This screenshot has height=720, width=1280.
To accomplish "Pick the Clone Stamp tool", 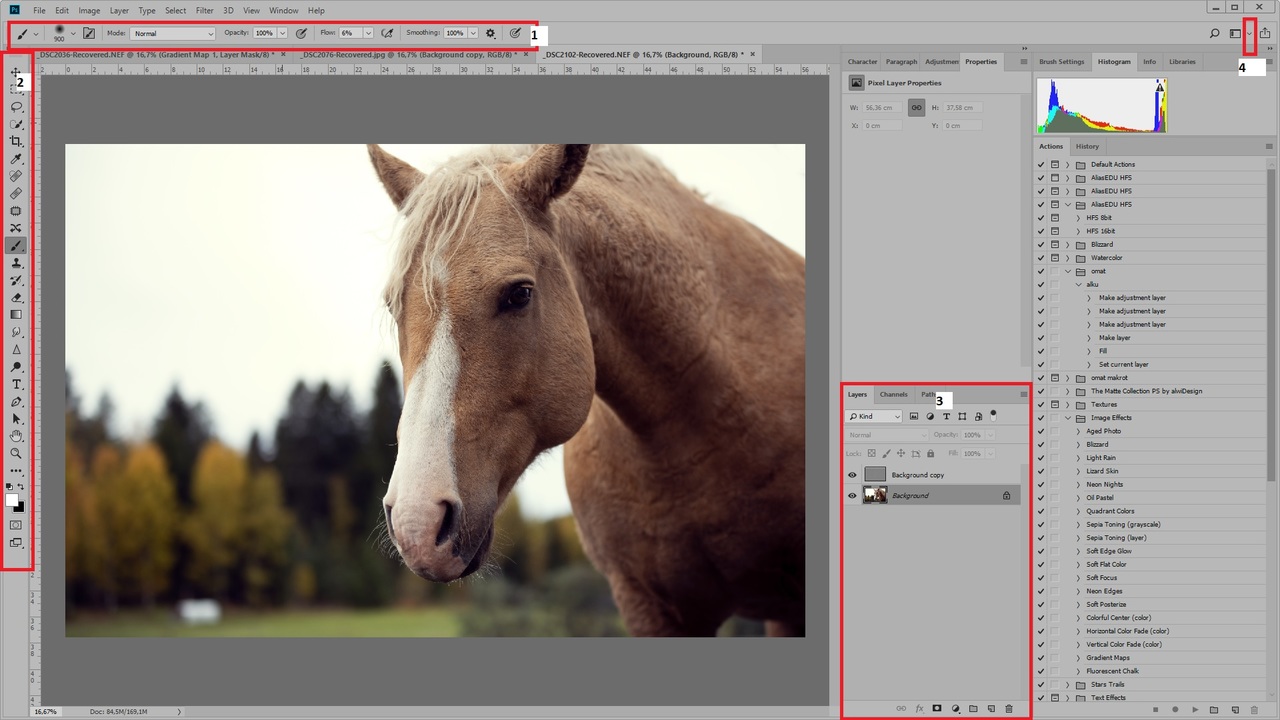I will pos(16,263).
